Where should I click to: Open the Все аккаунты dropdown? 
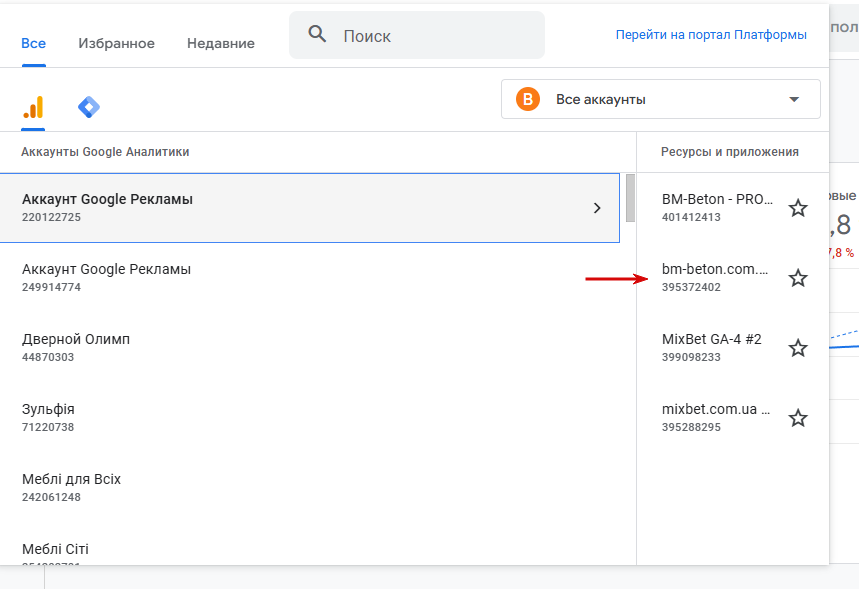pyautogui.click(x=661, y=99)
